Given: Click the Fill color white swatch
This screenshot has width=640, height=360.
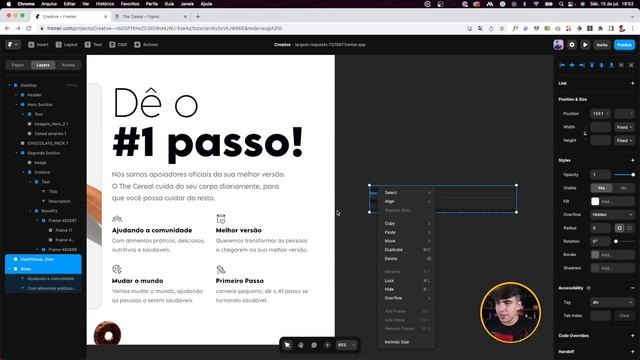Looking at the screenshot, I should [x=595, y=201].
